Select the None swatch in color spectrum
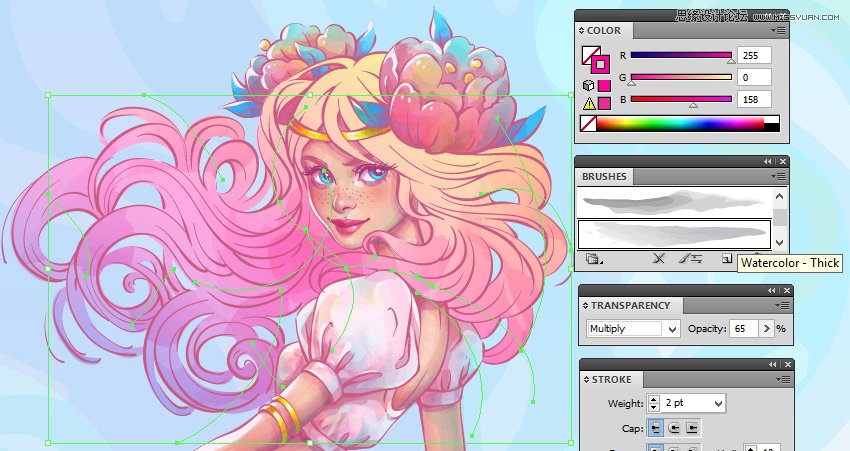The image size is (850, 451). pos(588,124)
